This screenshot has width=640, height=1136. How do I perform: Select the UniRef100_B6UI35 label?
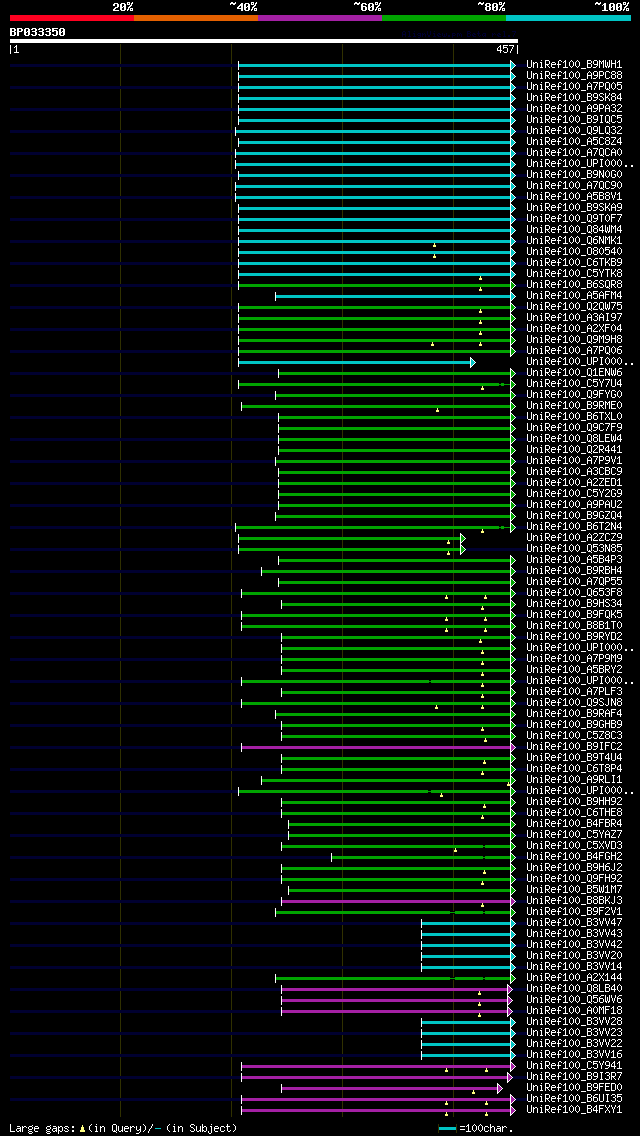pyautogui.click(x=574, y=1099)
